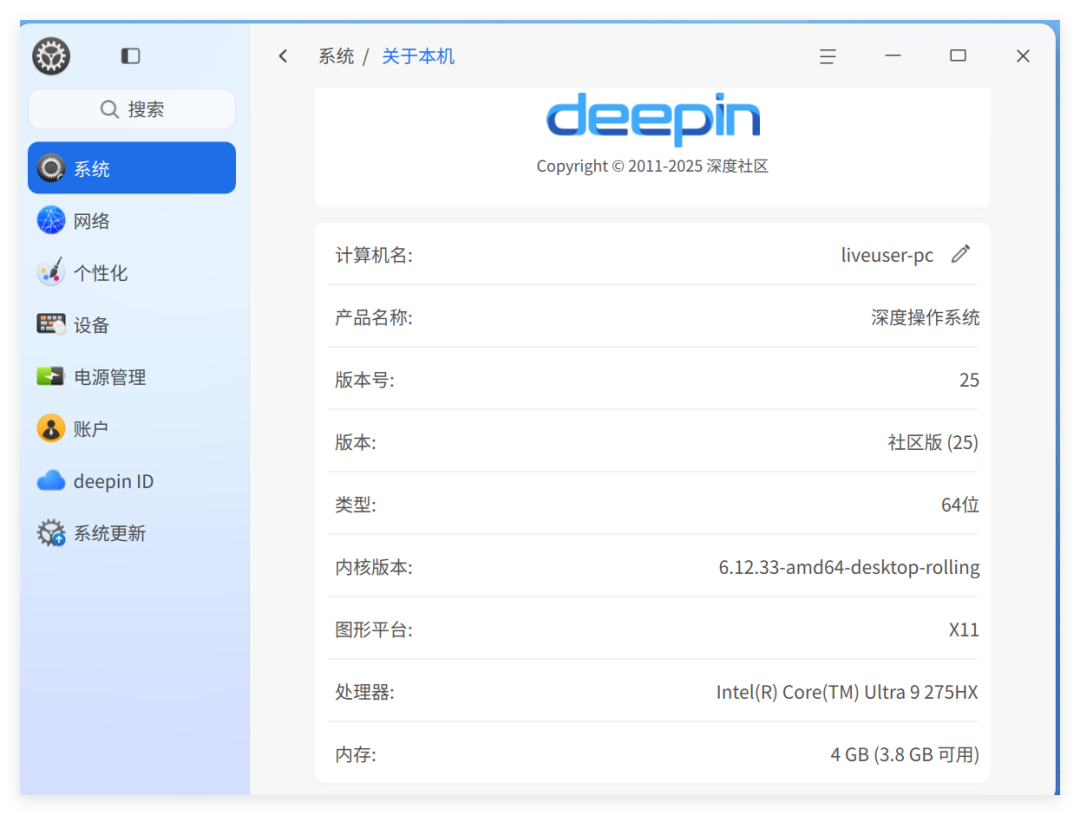Click the product name value 深度操作系统

(x=925, y=317)
